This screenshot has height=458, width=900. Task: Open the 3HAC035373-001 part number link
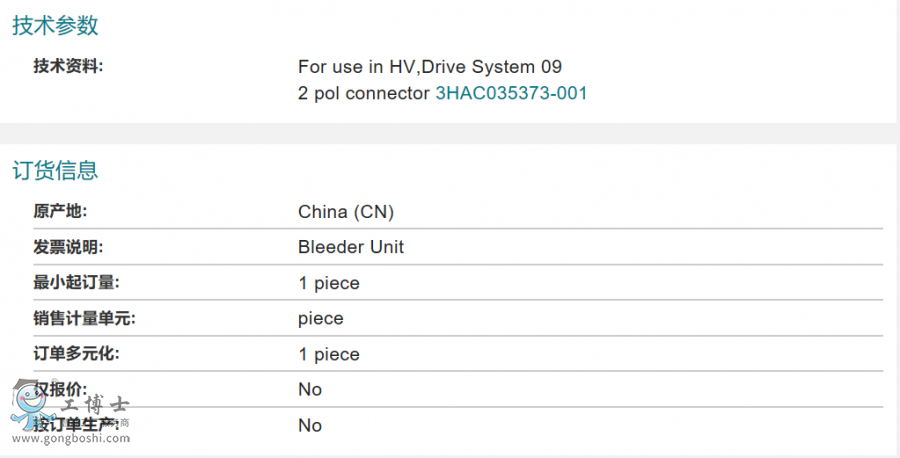coord(511,93)
